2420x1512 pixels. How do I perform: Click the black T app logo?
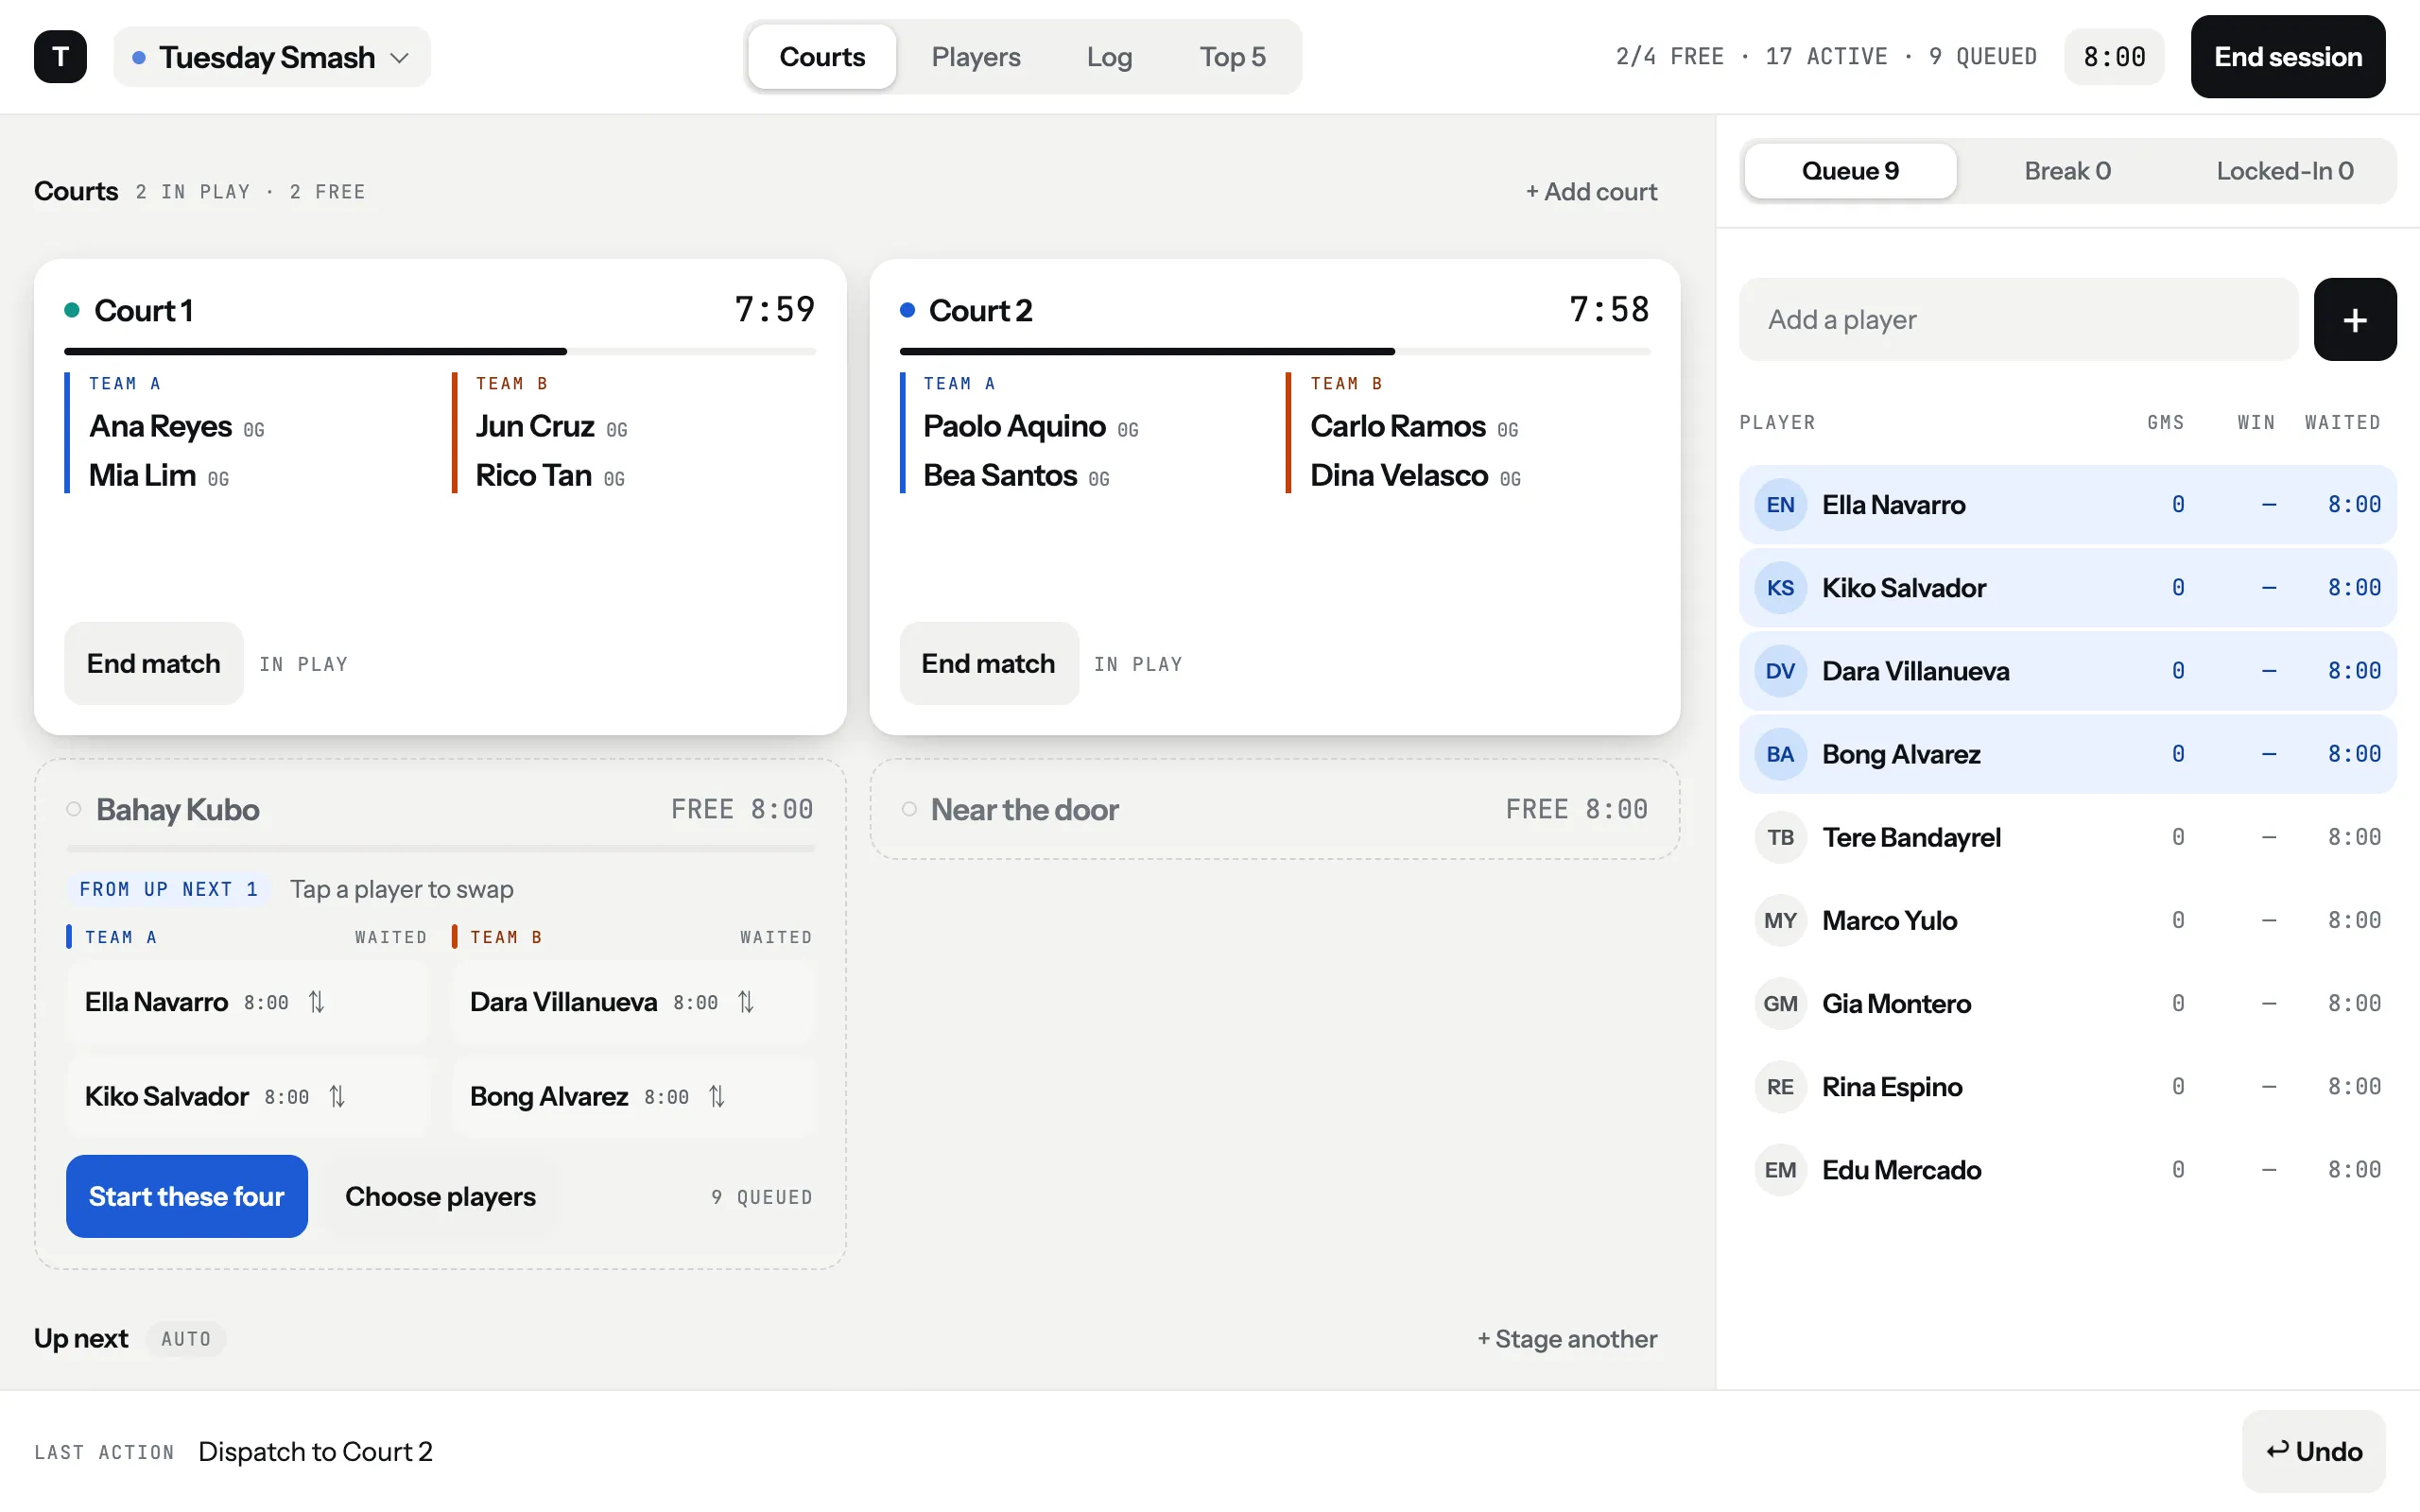point(60,57)
